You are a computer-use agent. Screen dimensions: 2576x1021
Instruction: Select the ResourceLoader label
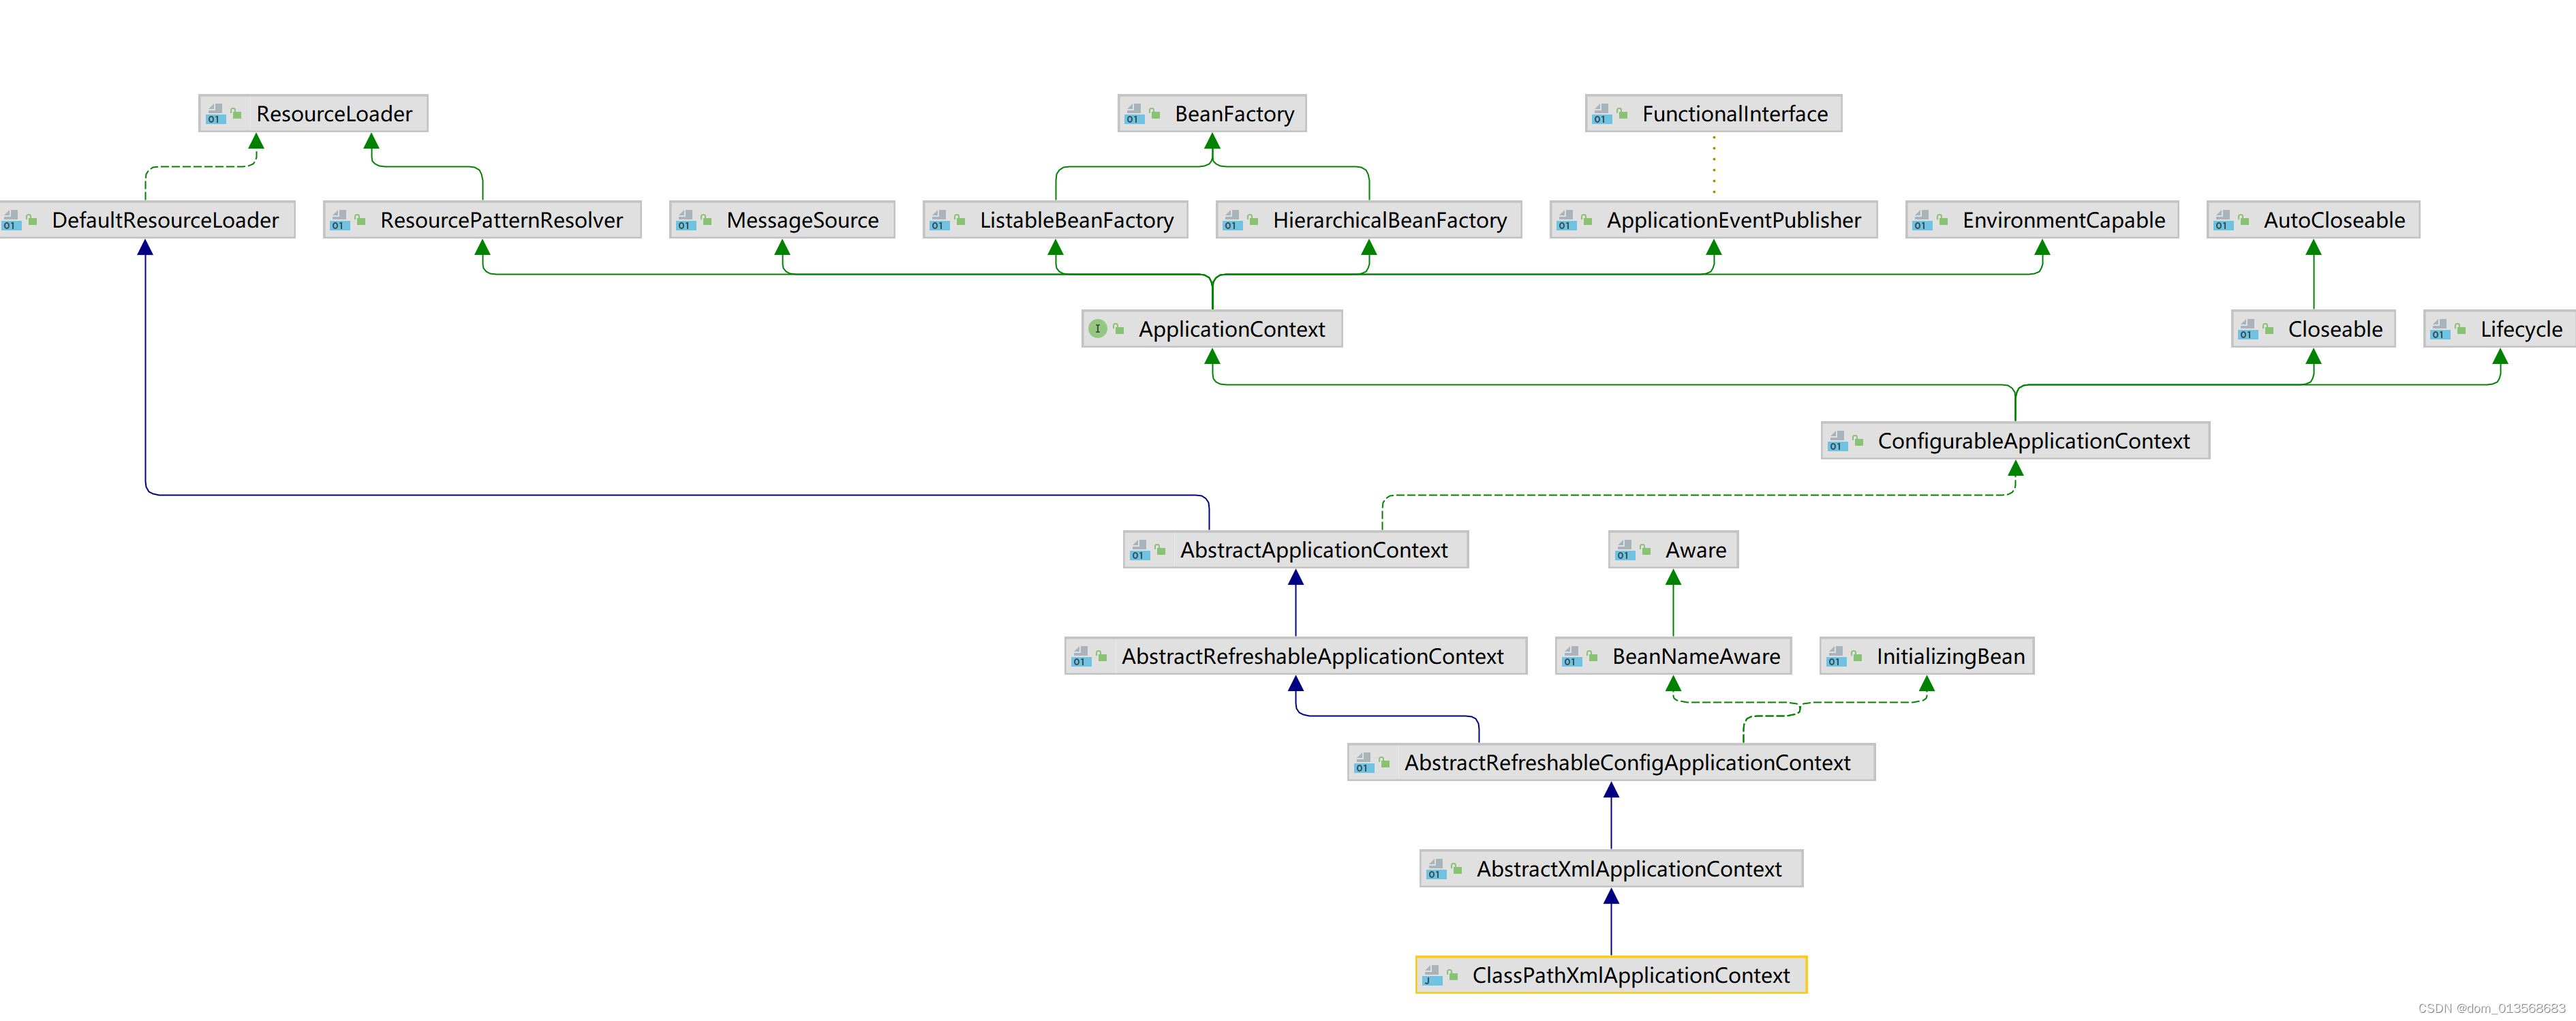[x=334, y=114]
